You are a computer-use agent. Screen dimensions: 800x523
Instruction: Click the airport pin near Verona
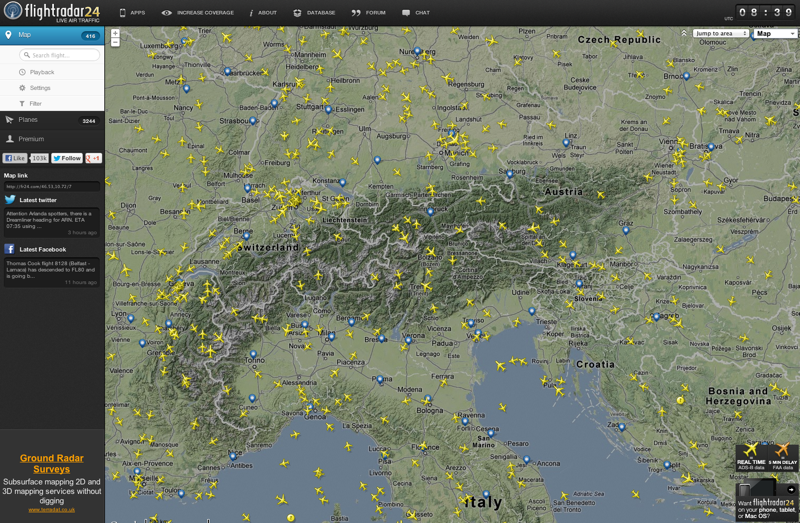tap(408, 340)
